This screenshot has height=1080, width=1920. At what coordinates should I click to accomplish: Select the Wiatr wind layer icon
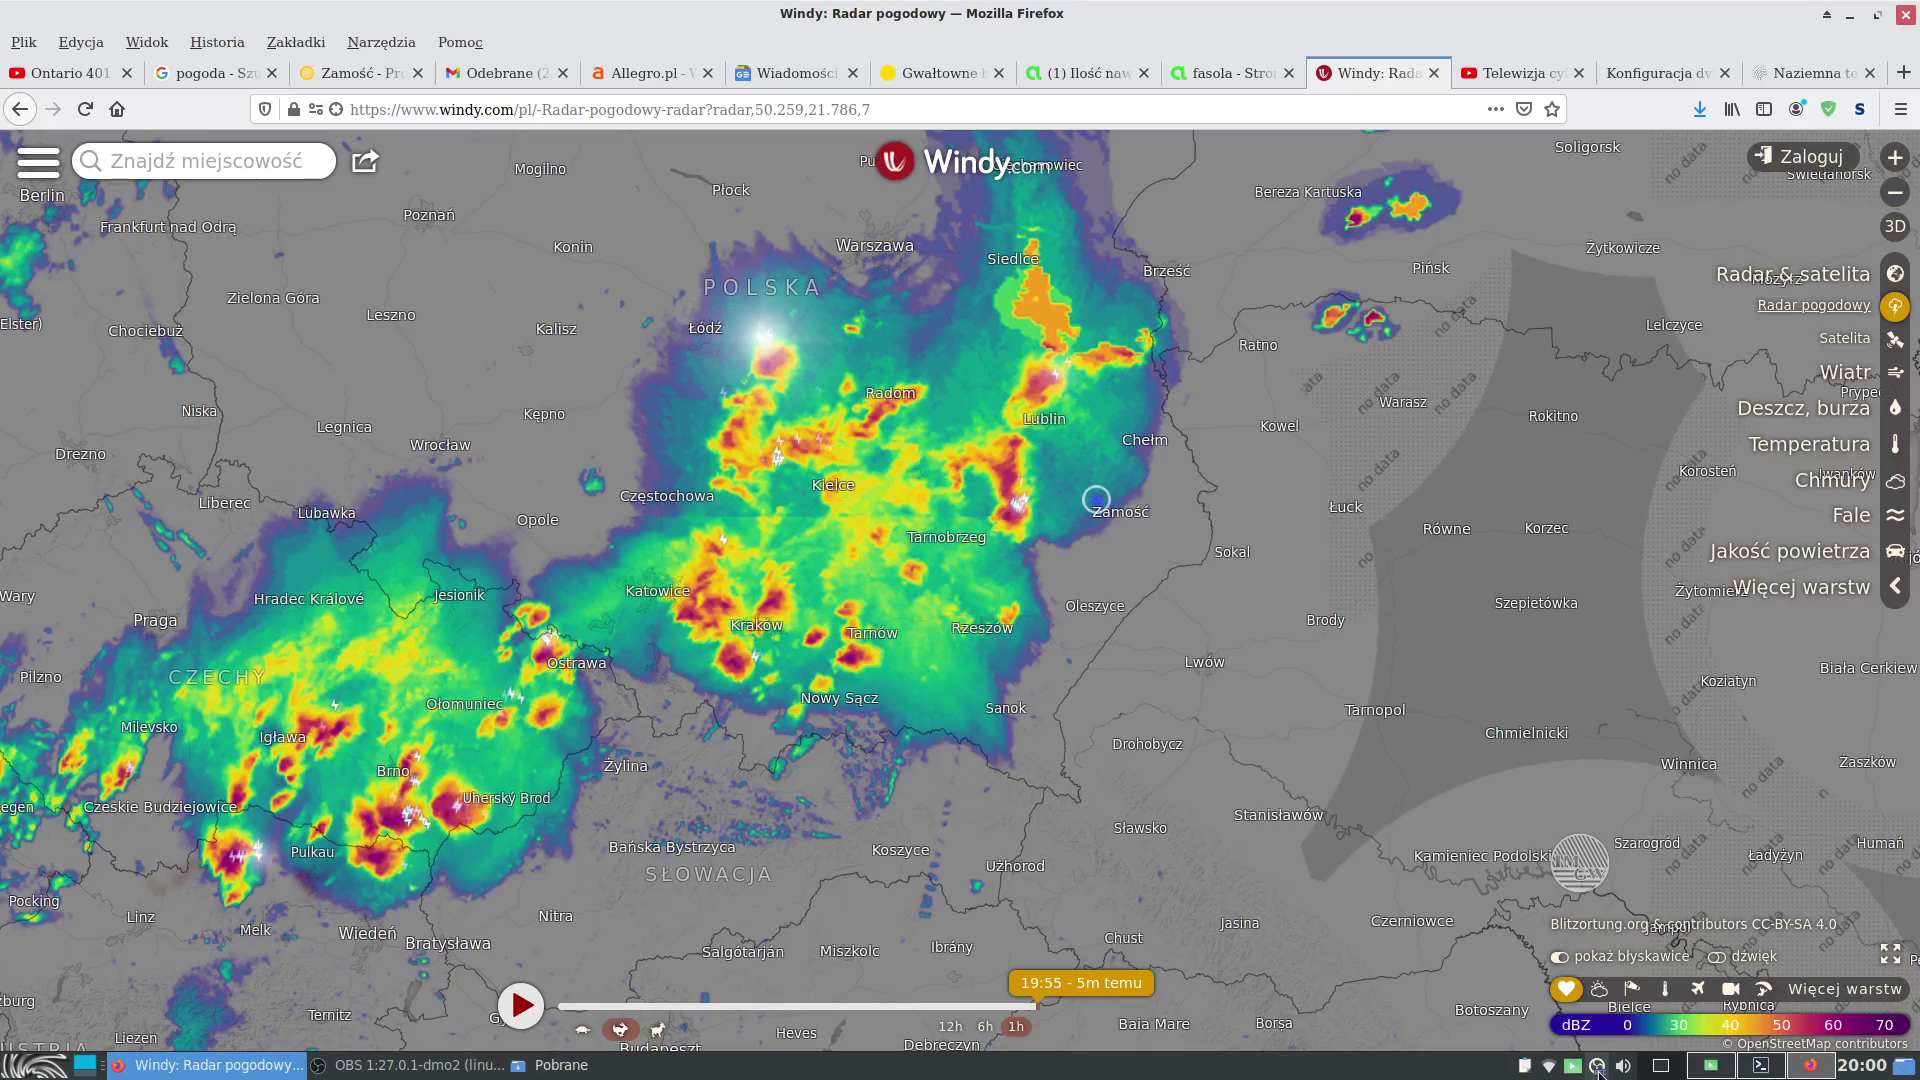pos(1894,373)
